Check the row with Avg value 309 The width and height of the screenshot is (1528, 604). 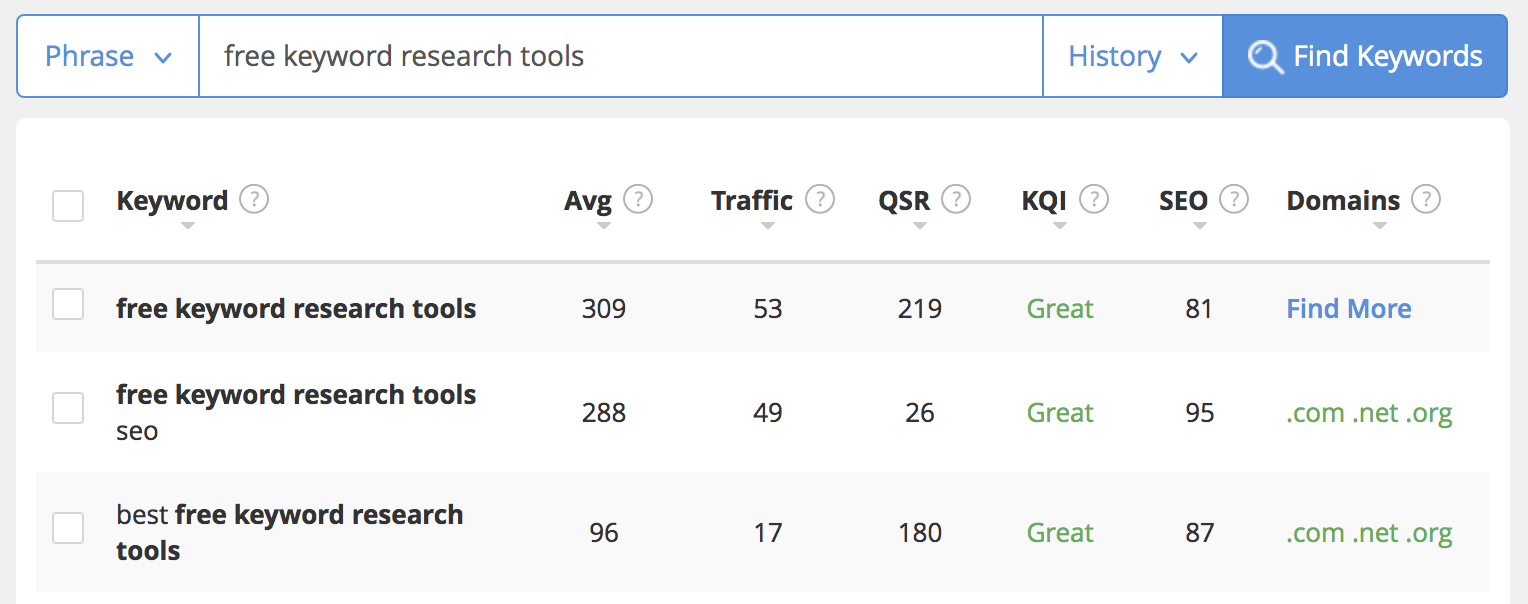68,304
